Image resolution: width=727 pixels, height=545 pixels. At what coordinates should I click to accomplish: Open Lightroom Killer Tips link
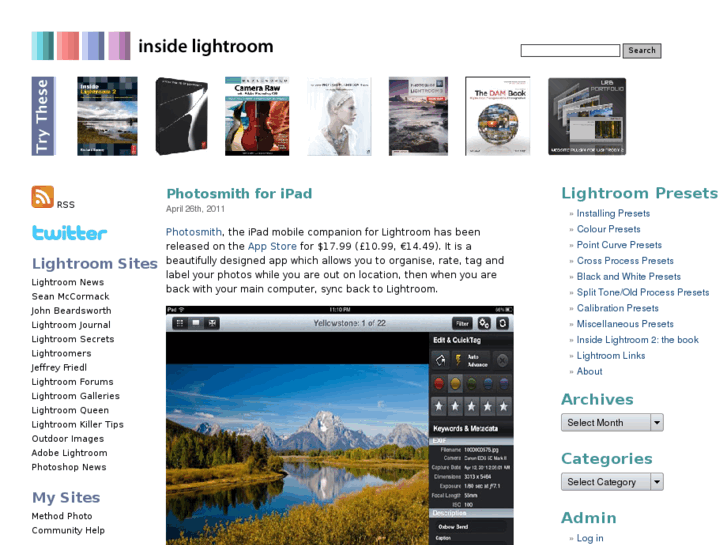click(x=77, y=424)
